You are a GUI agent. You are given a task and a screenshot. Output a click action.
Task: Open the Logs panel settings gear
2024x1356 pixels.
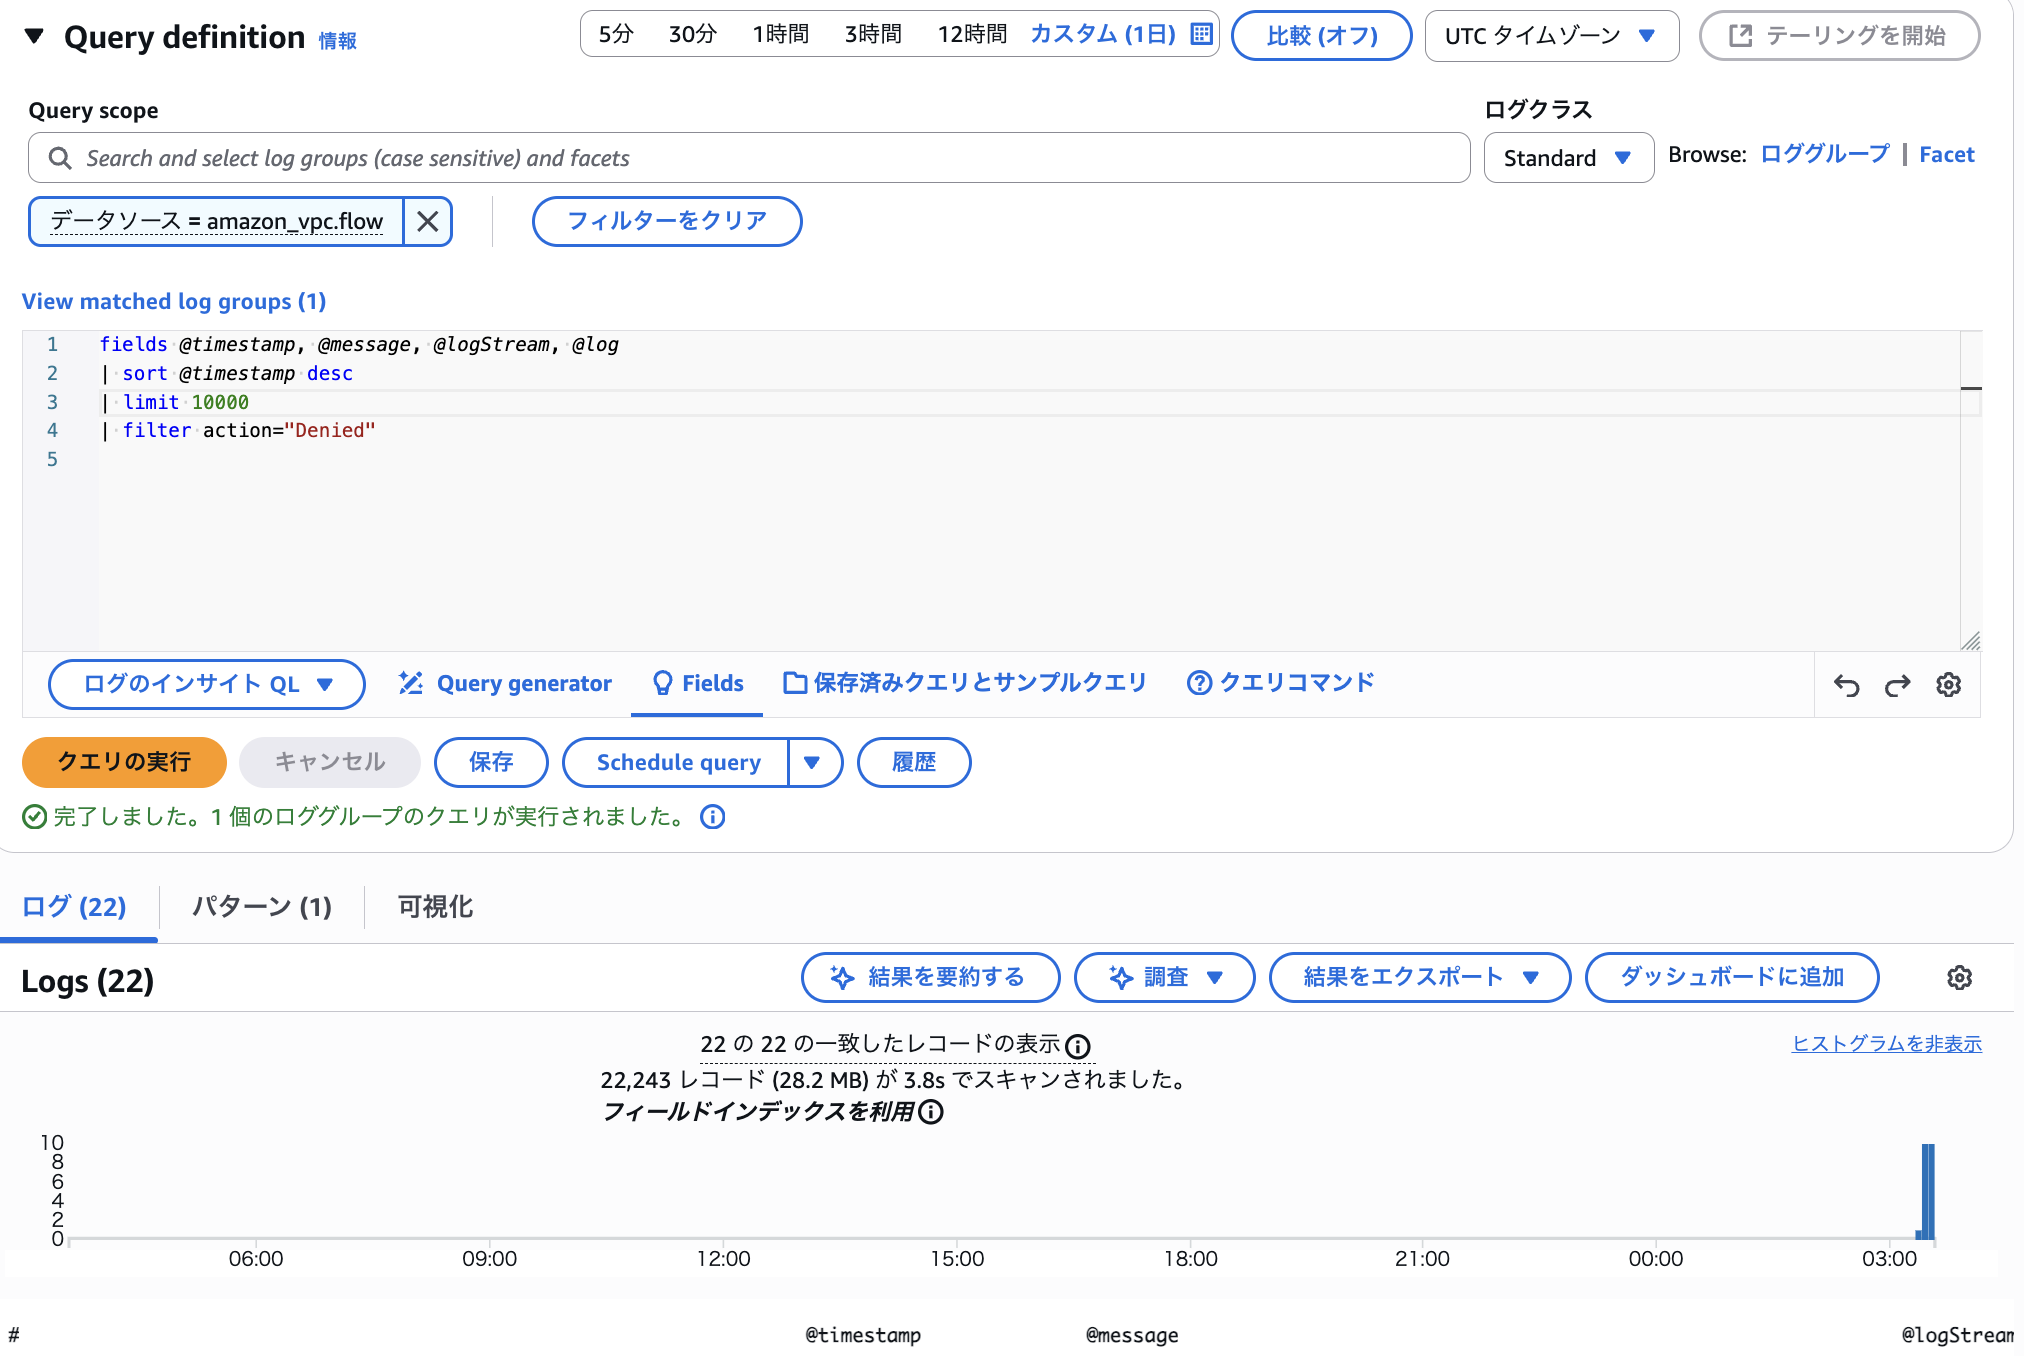click(1959, 977)
